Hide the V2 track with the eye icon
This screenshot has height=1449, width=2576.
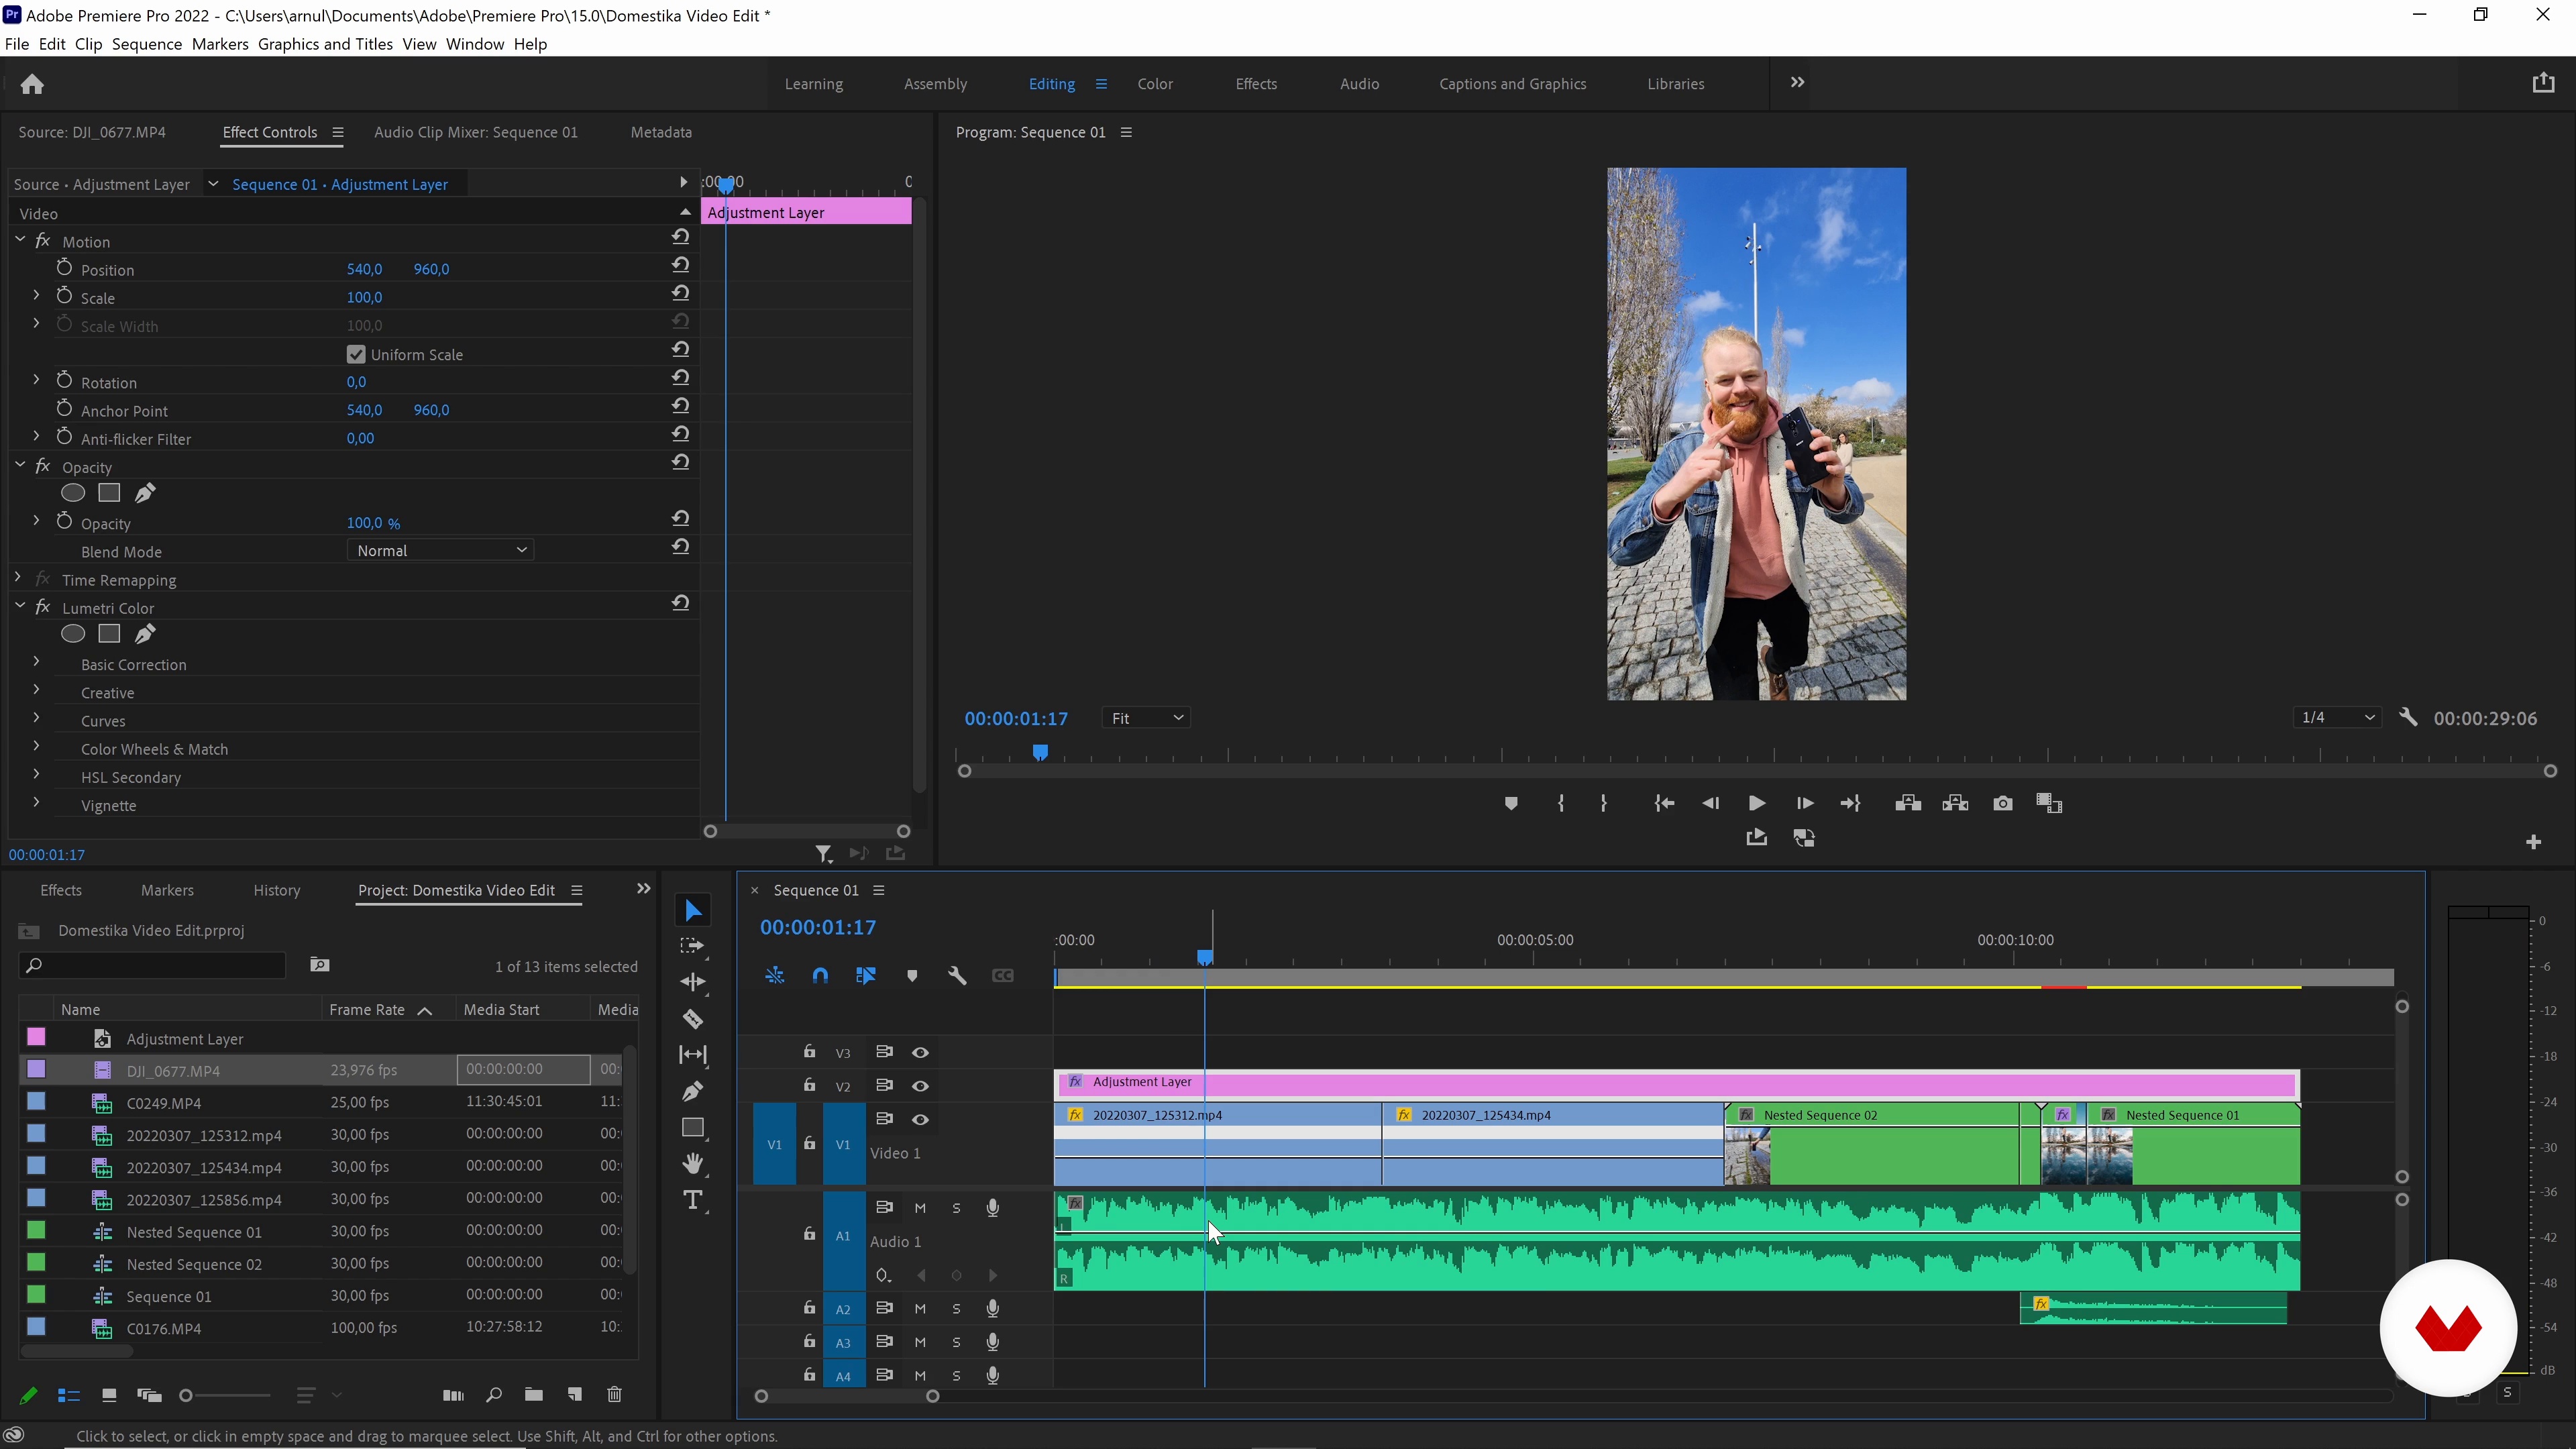pos(920,1085)
